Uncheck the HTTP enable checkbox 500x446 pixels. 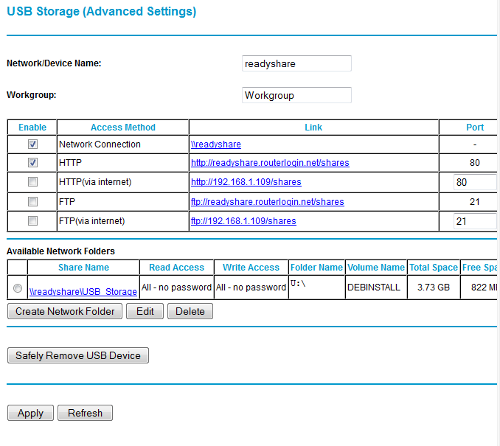point(33,162)
